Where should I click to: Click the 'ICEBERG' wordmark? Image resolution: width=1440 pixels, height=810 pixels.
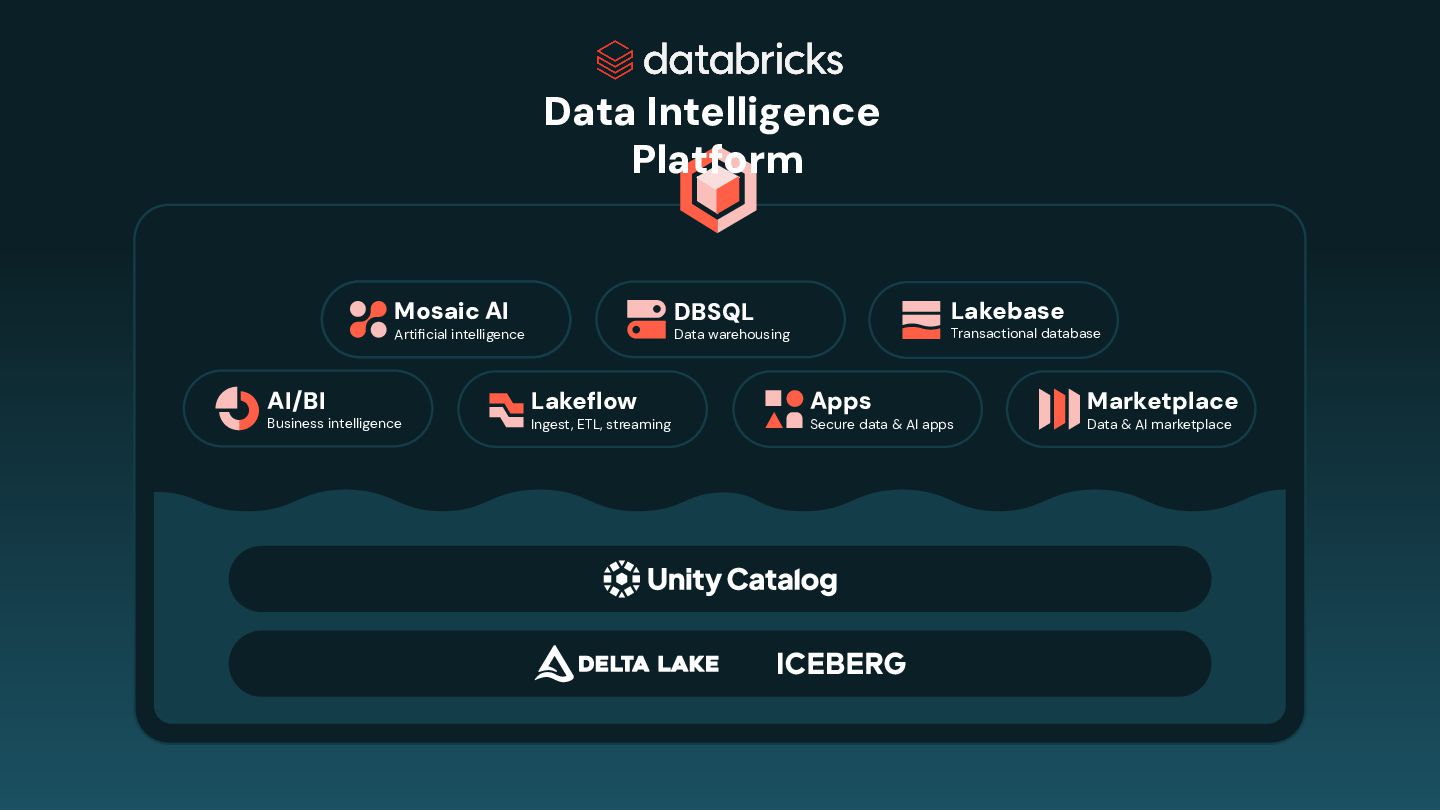click(841, 663)
